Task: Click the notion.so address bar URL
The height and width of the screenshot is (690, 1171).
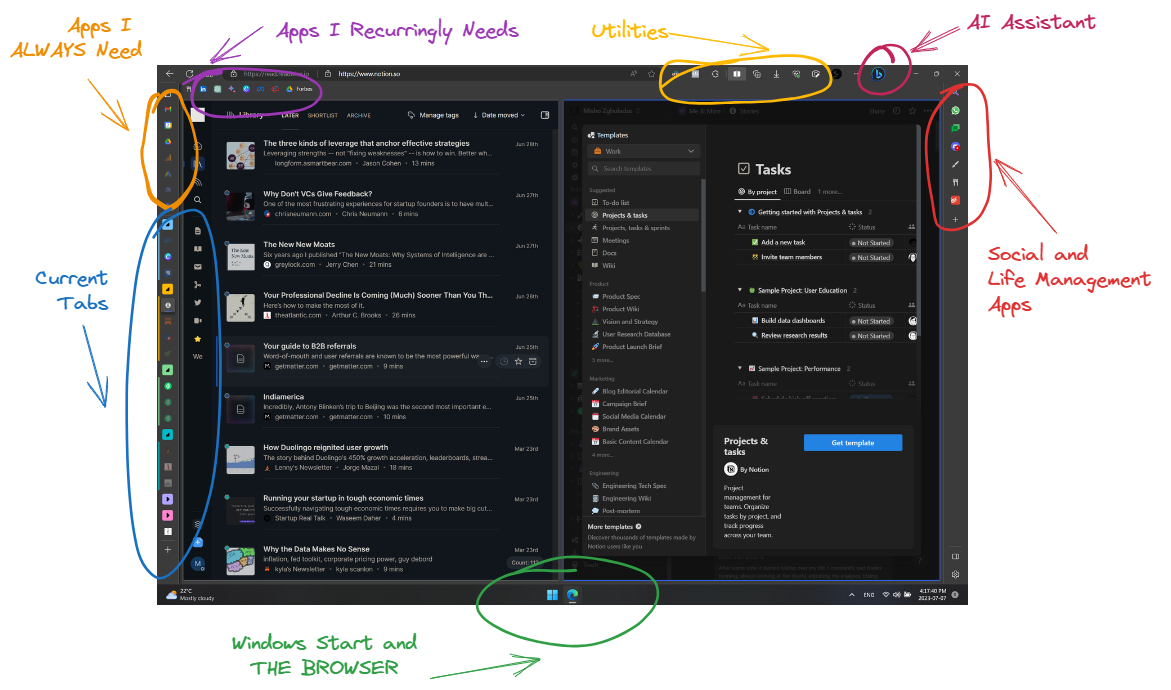Action: click(369, 74)
